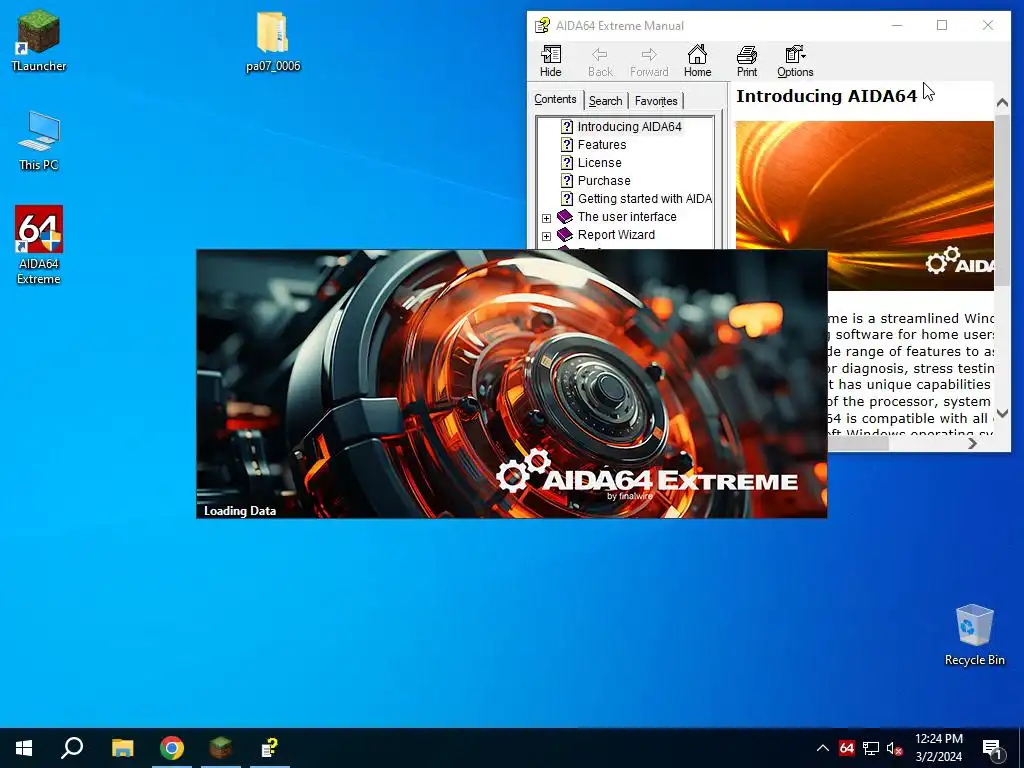The height and width of the screenshot is (768, 1024).
Task: Select the pa07_0006 folder on desktop
Action: point(273,40)
